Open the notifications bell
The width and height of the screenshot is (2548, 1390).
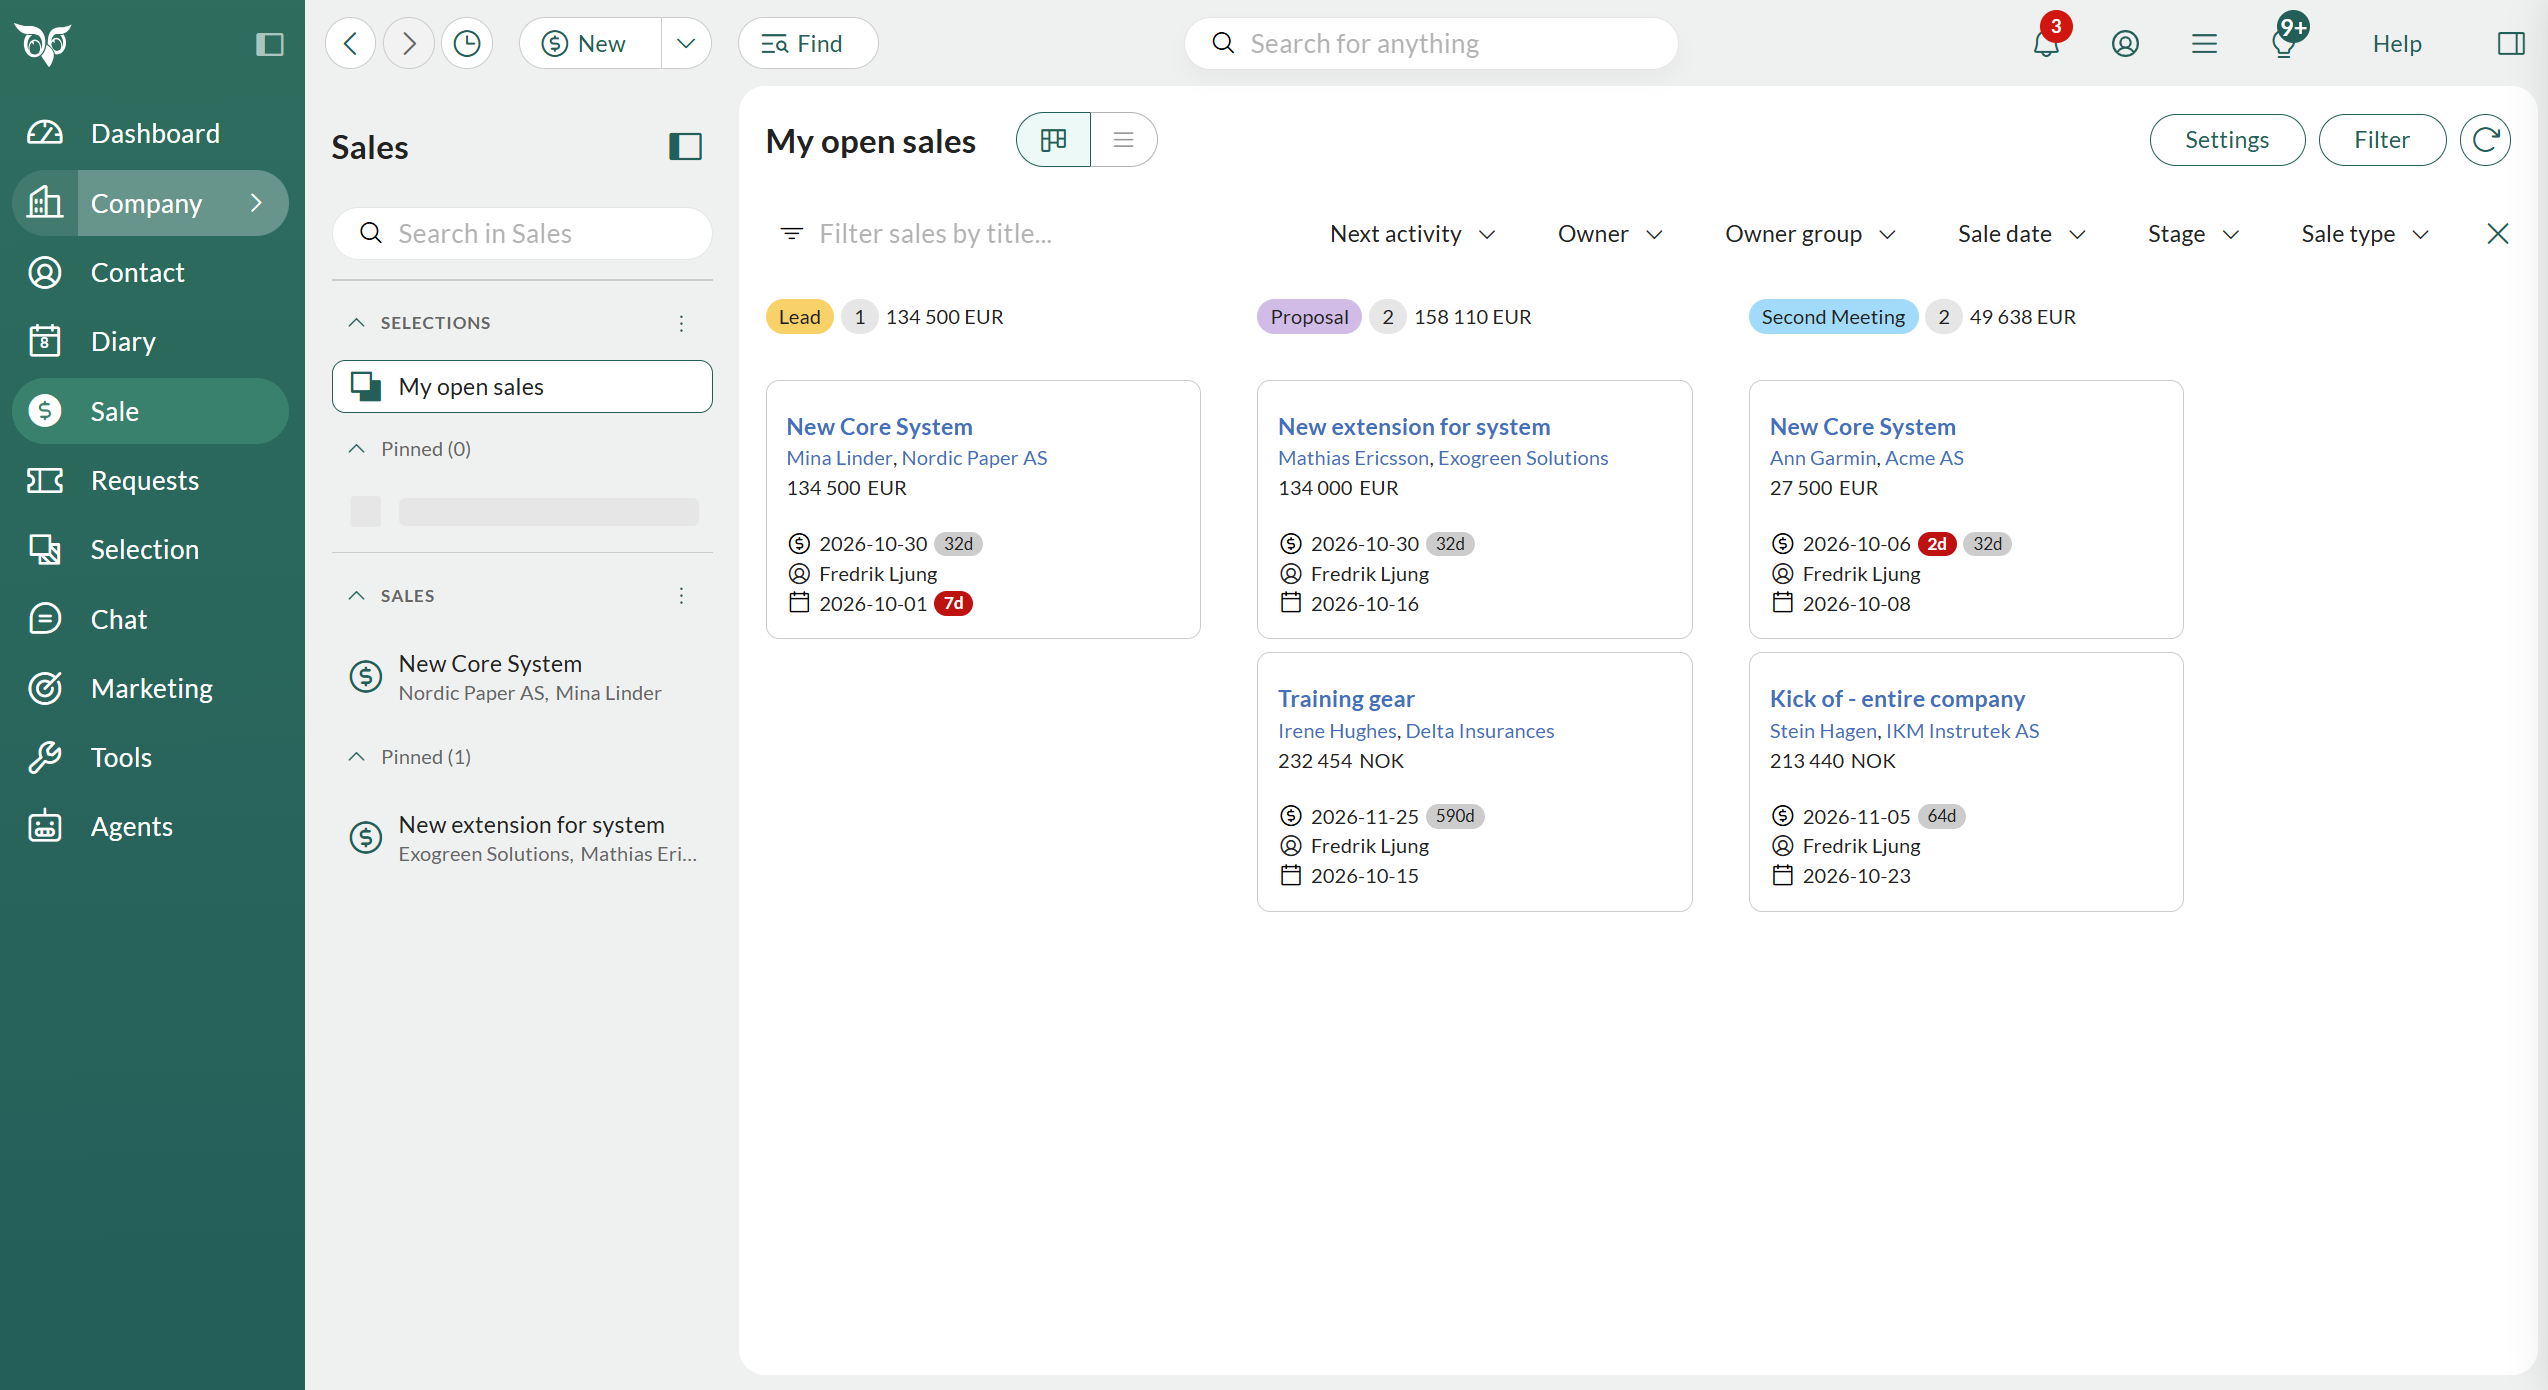tap(2046, 44)
